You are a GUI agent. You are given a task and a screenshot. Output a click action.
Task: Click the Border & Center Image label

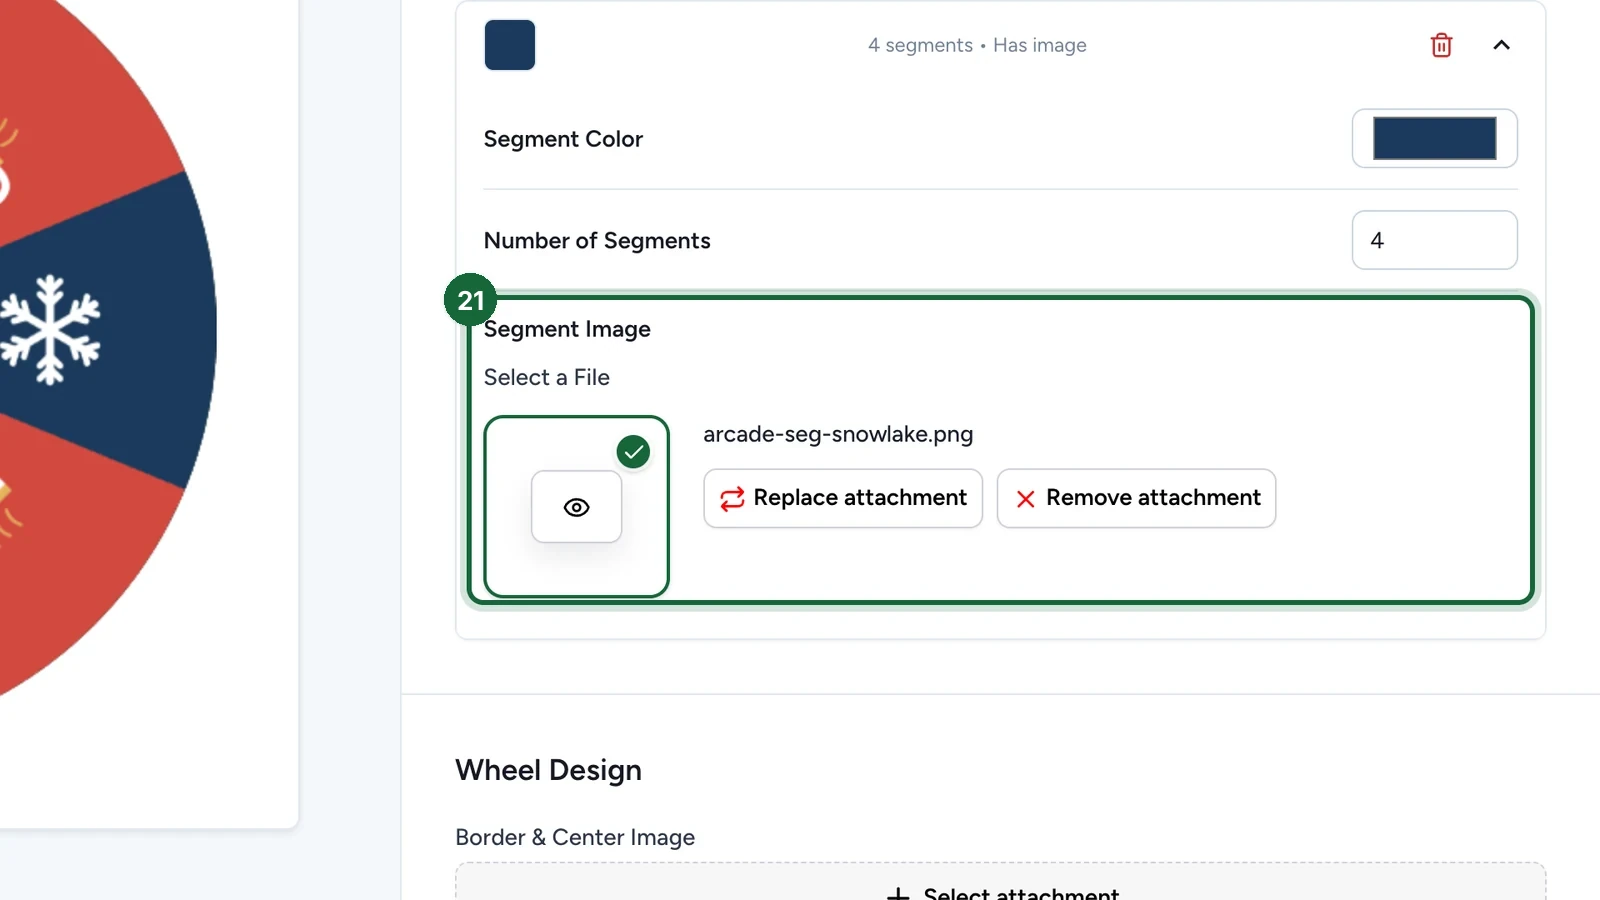575,837
